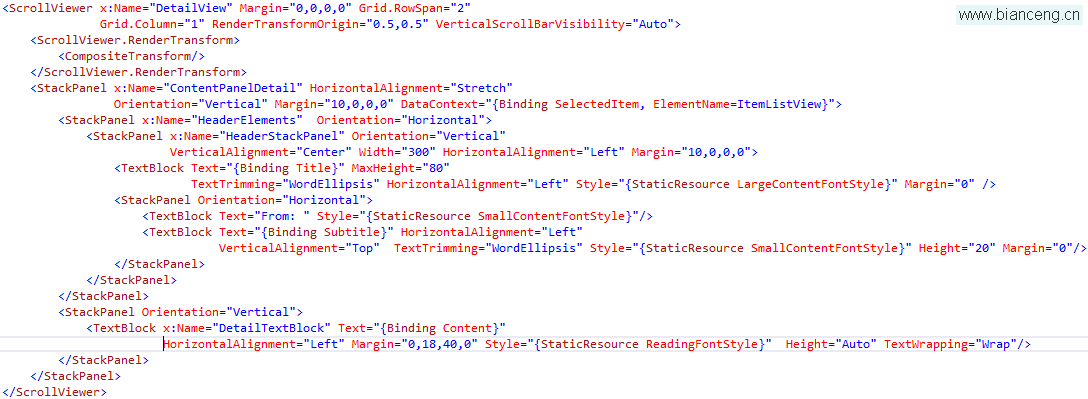Click the closing </ScrollViewer.RenderTransform> tag
This screenshot has height=399, width=1088.
139,71
